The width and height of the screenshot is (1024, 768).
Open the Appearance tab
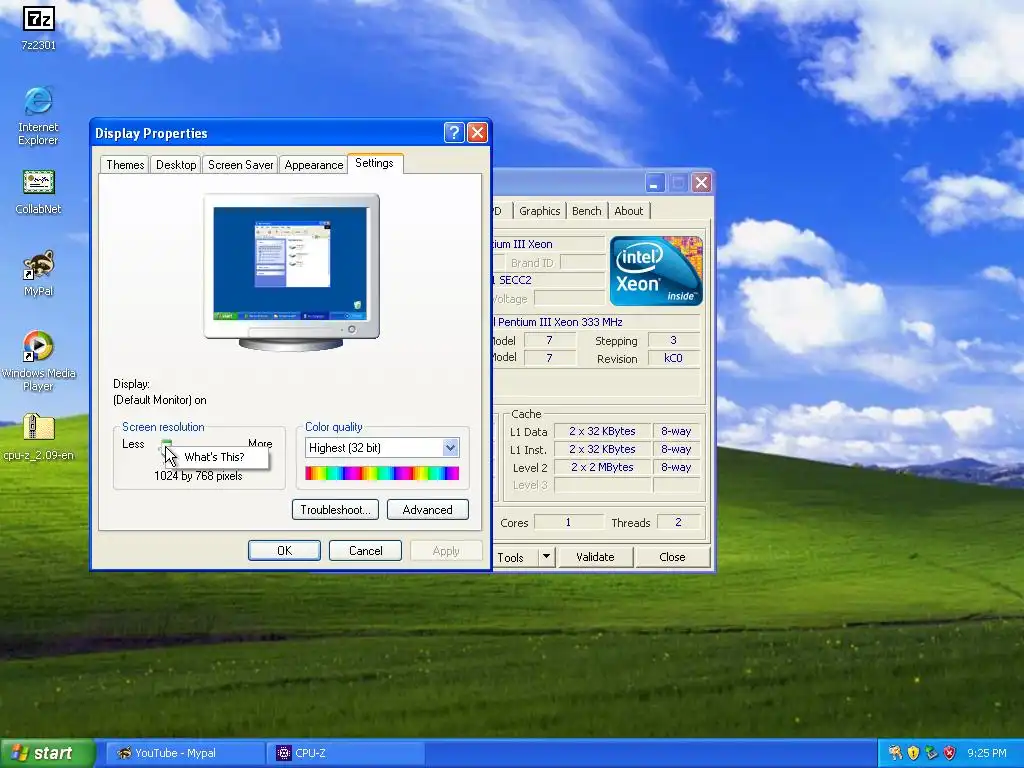pos(313,165)
